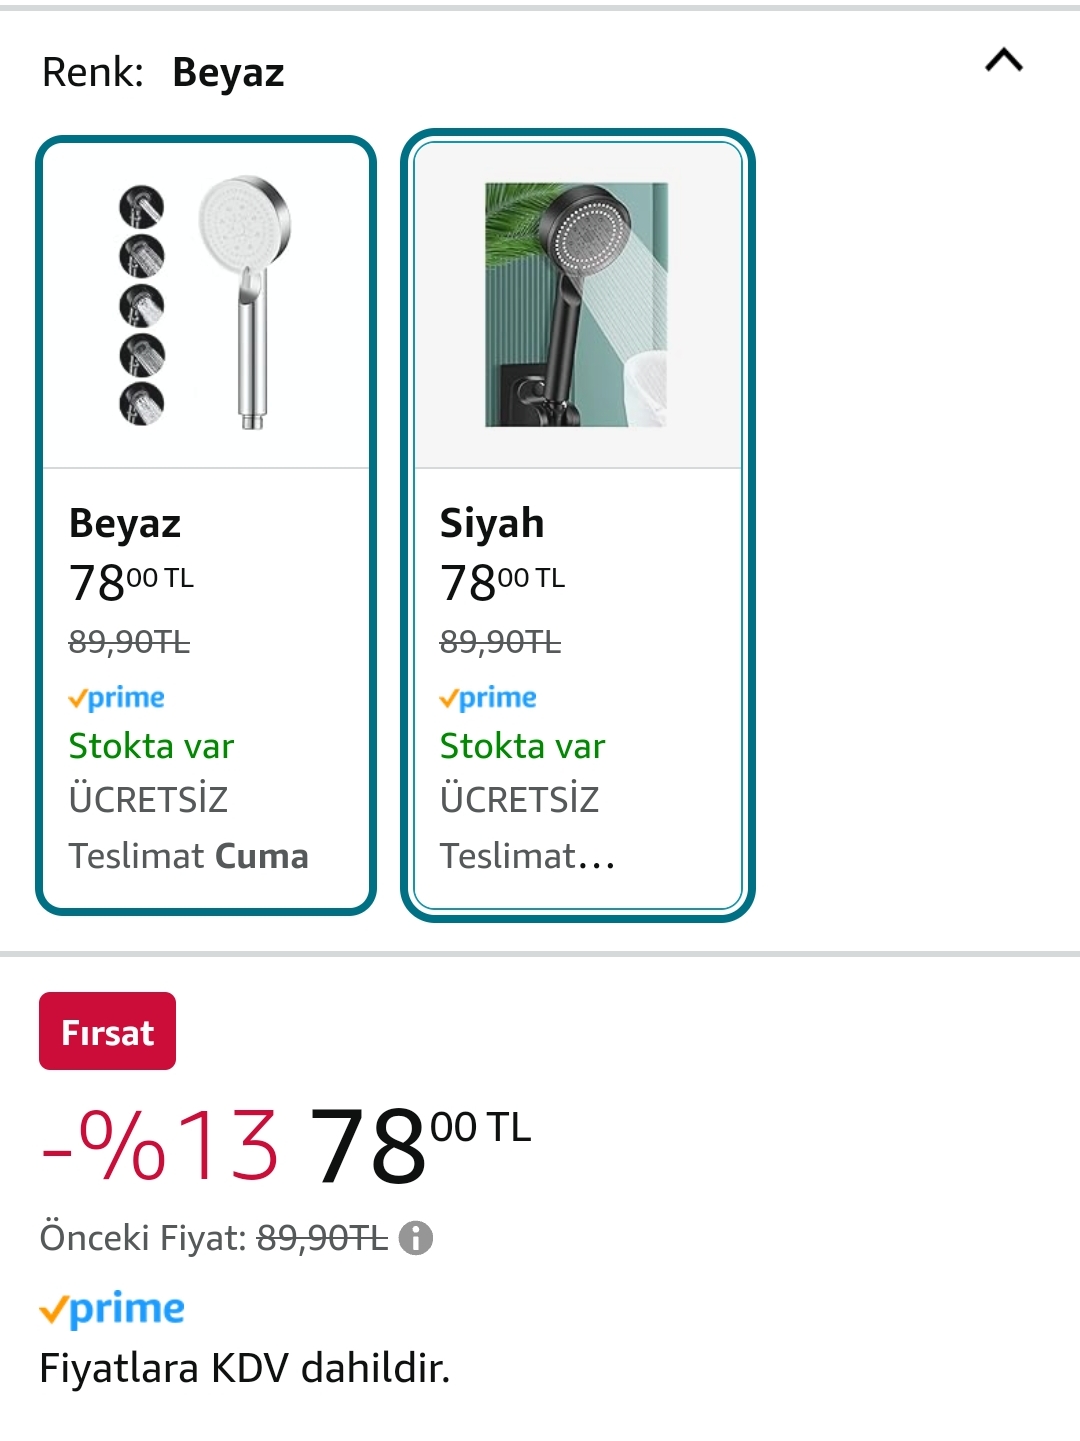Click the crossed-out 89,90TL in Önceki Fiyat
The image size is (1080, 1441).
322,1238
